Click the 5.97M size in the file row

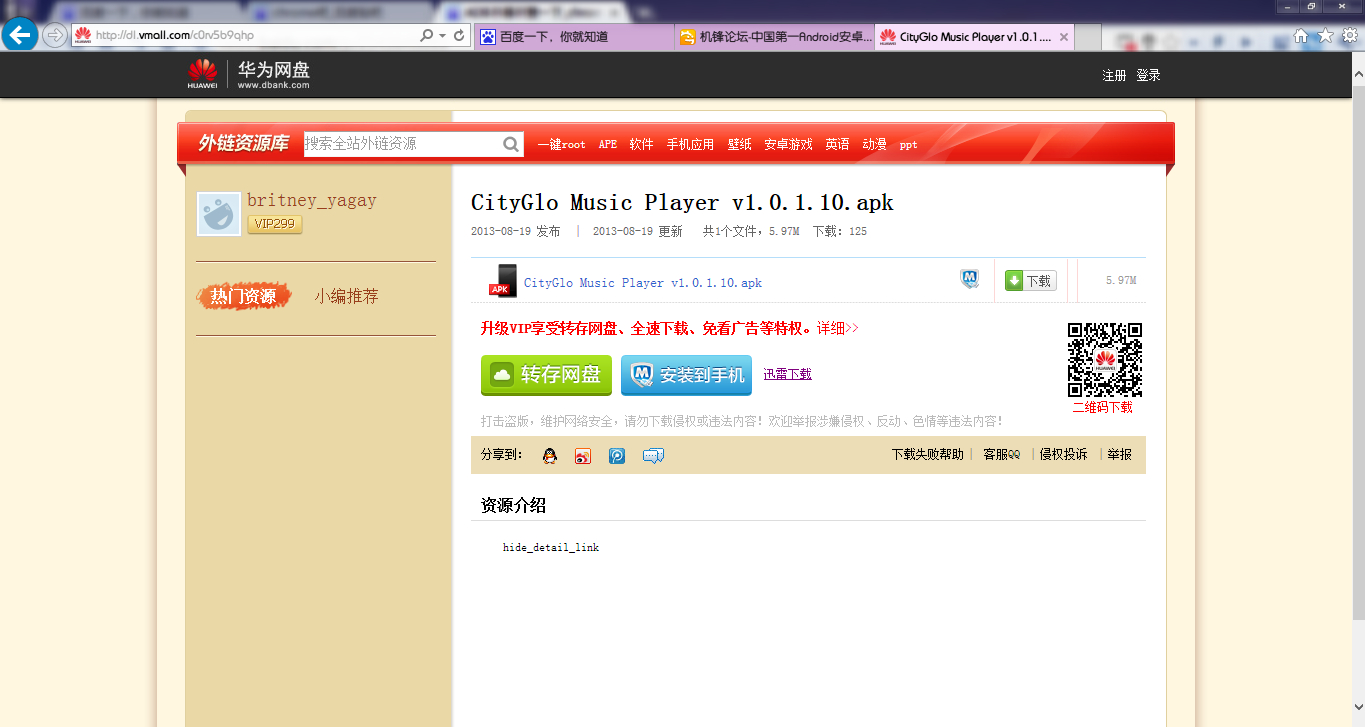tap(1121, 281)
